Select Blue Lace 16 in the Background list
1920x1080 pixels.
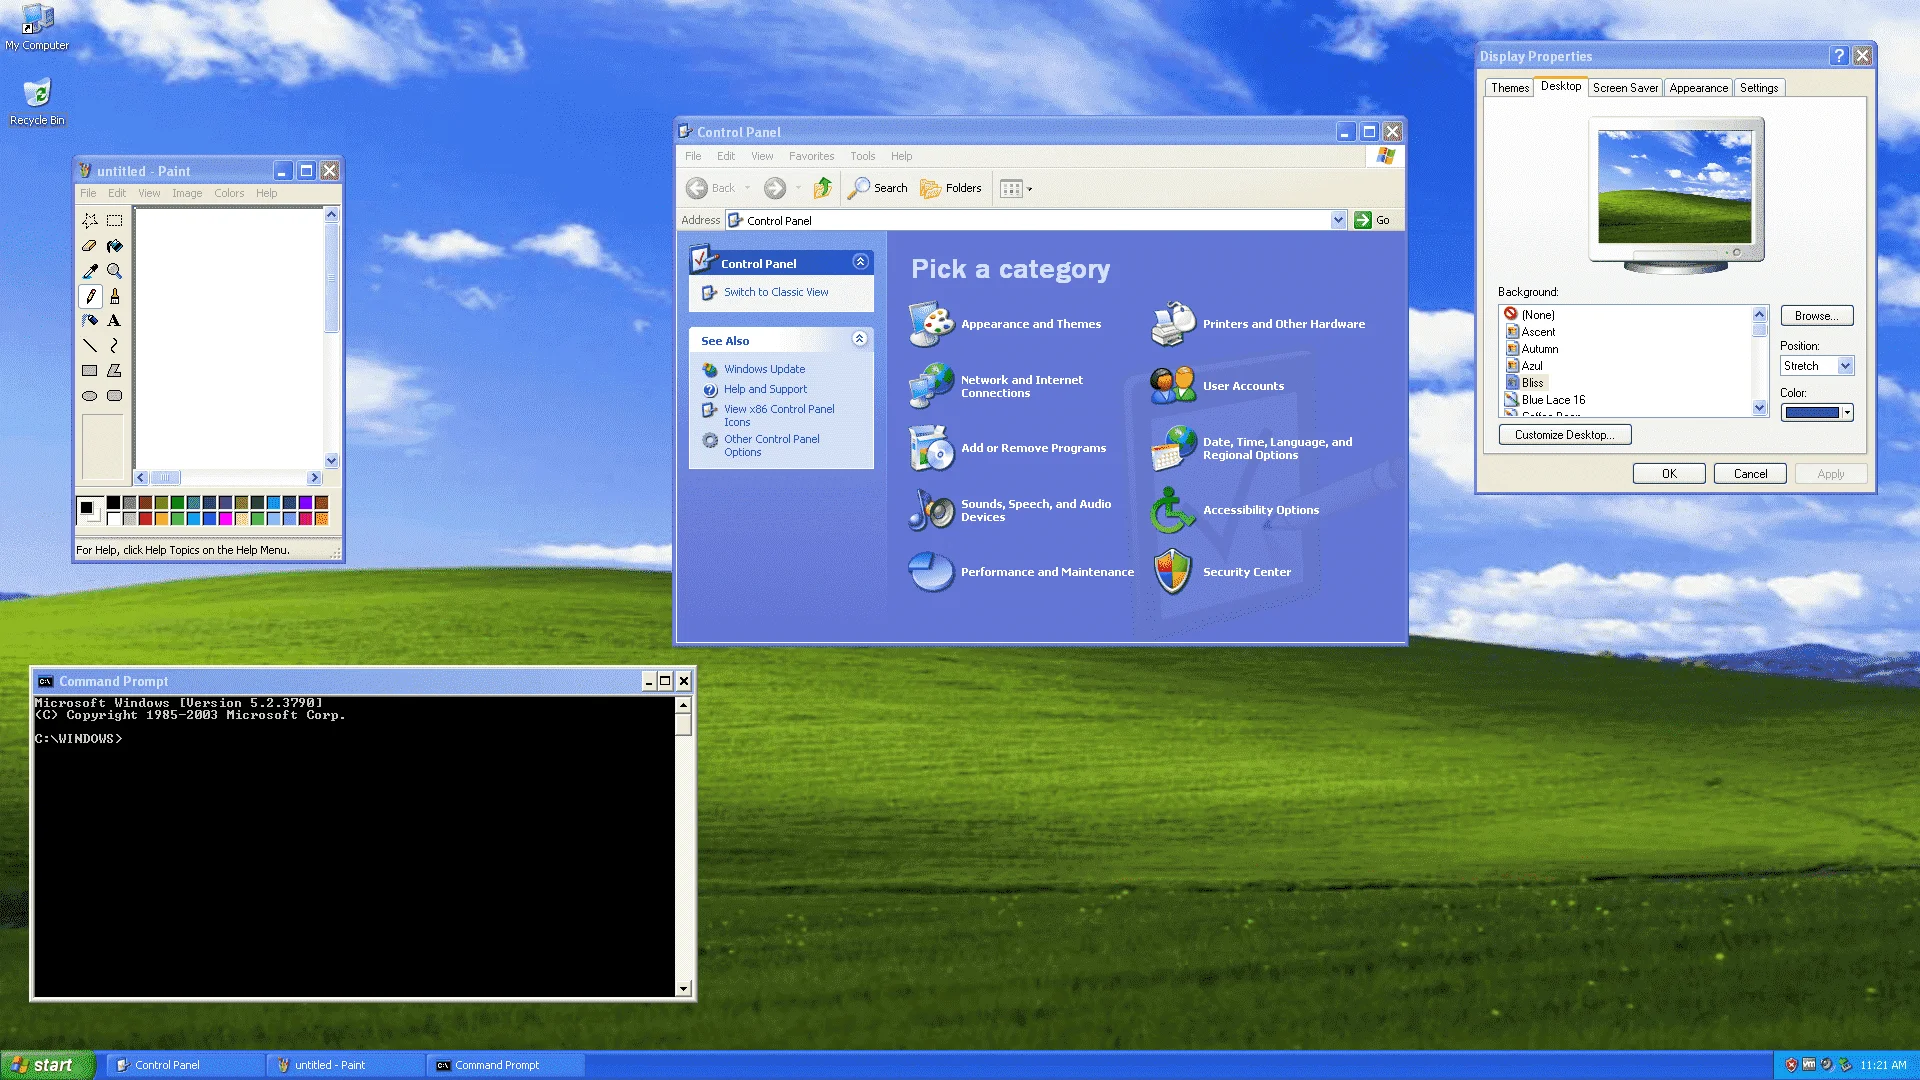[1553, 400]
